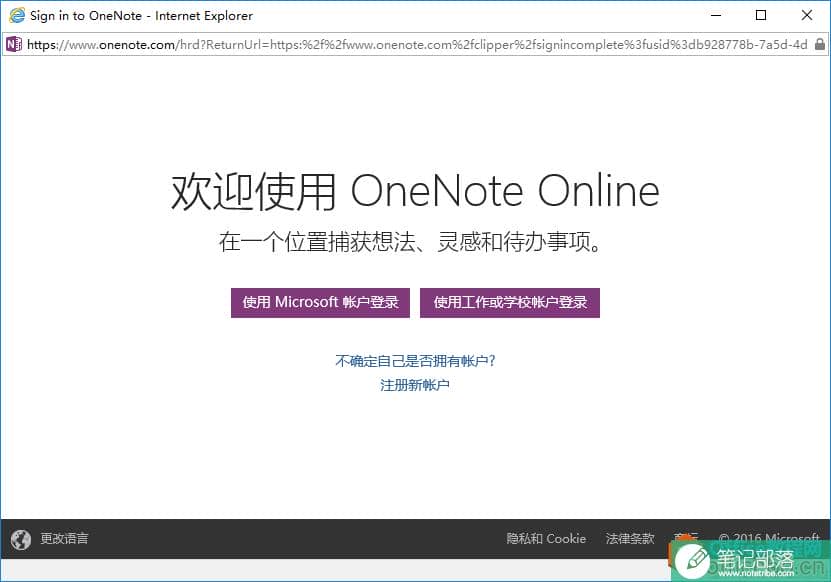Click the 在一个位置捕获想法 subtitle text
The width and height of the screenshot is (831, 582).
(411, 242)
